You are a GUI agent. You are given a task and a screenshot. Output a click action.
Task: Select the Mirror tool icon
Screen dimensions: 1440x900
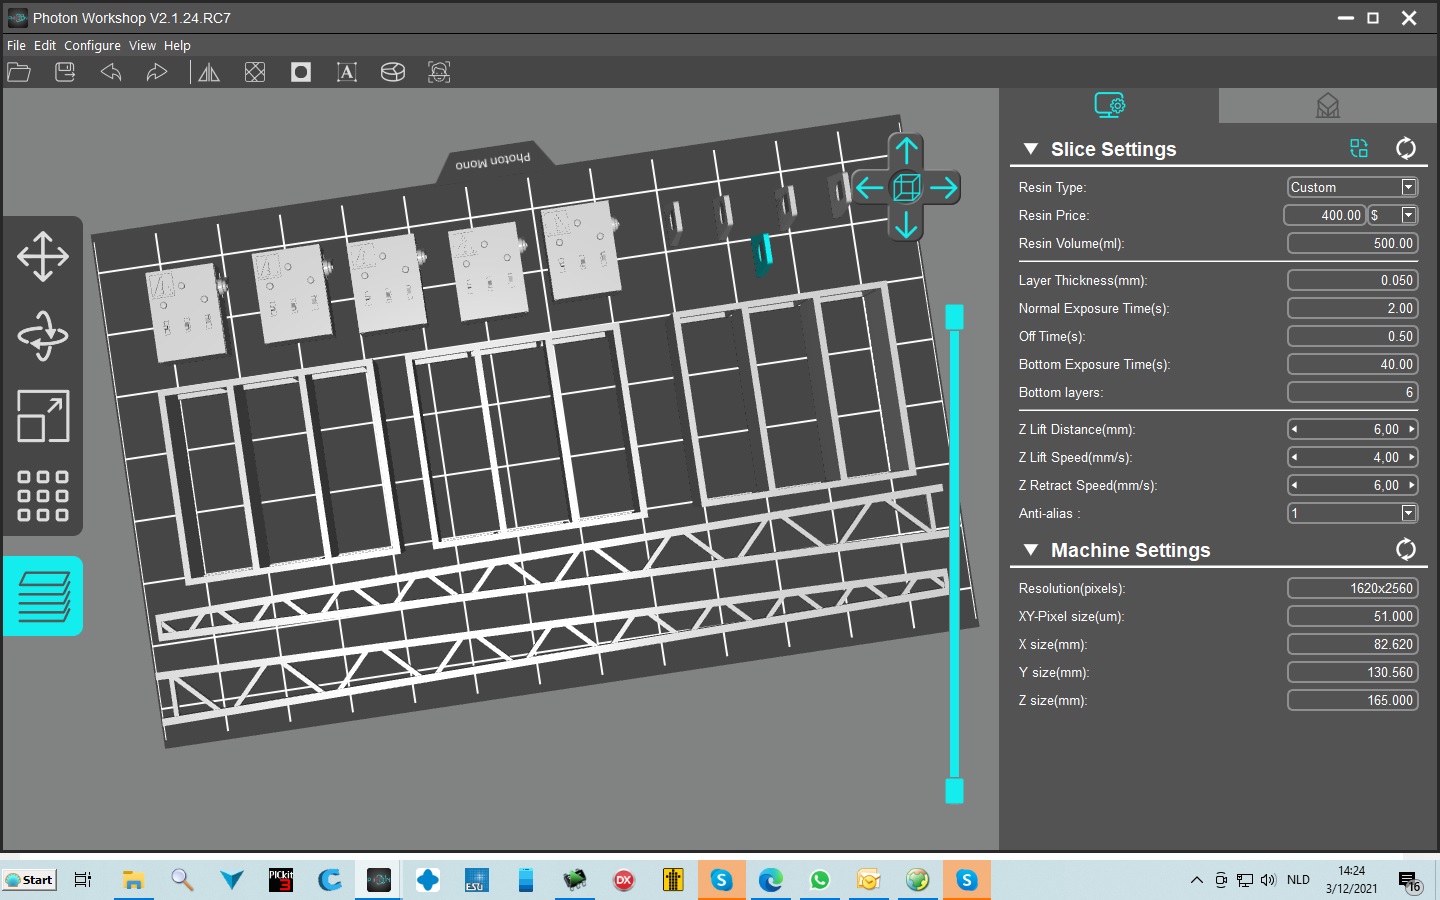tap(209, 72)
